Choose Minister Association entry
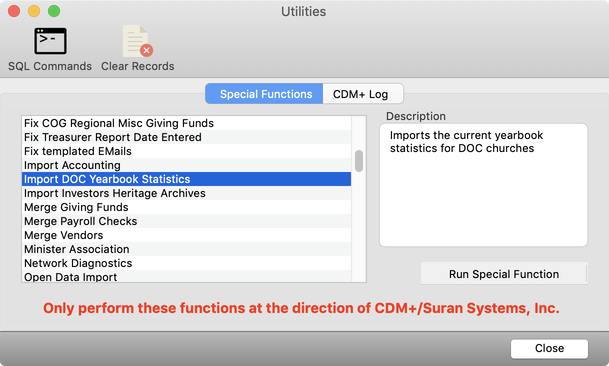 (186, 249)
